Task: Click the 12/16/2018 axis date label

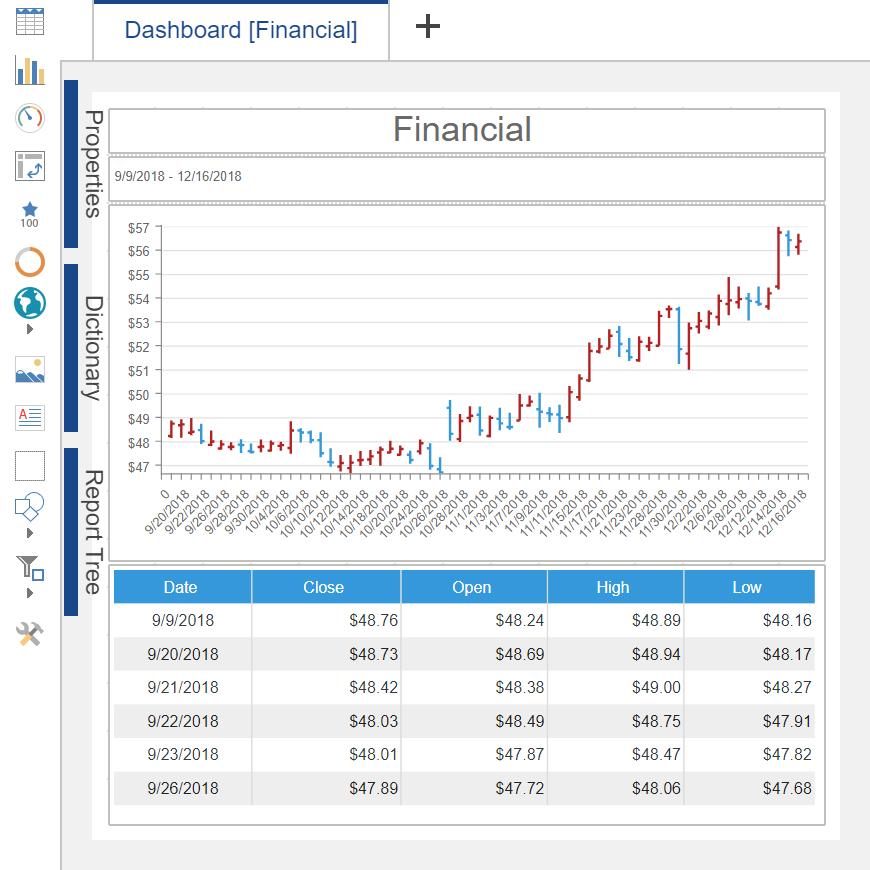Action: click(x=782, y=515)
